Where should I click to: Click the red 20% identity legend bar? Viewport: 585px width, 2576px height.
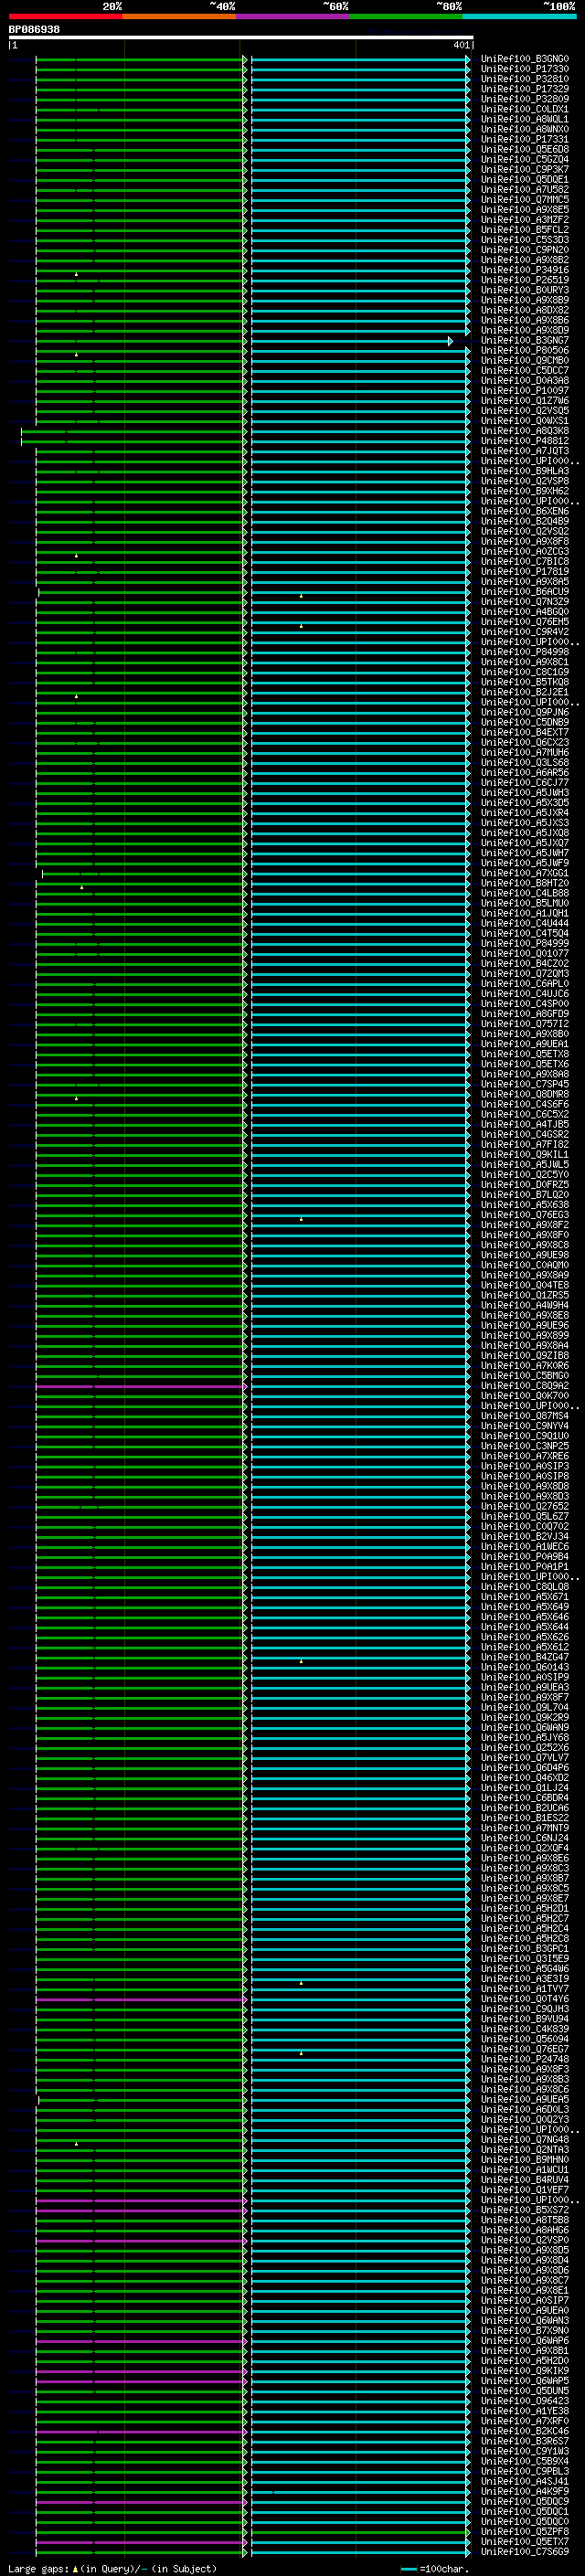66,16
